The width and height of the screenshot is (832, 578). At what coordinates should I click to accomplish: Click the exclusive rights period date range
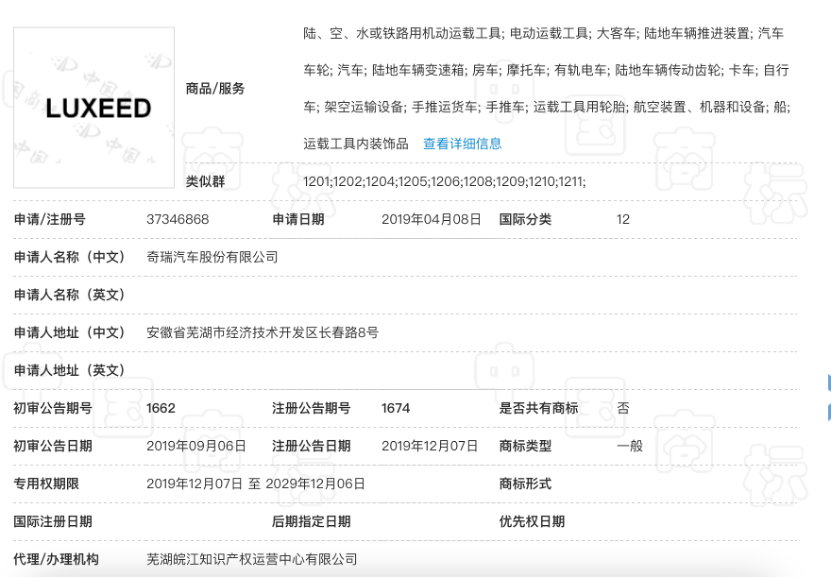click(x=256, y=484)
